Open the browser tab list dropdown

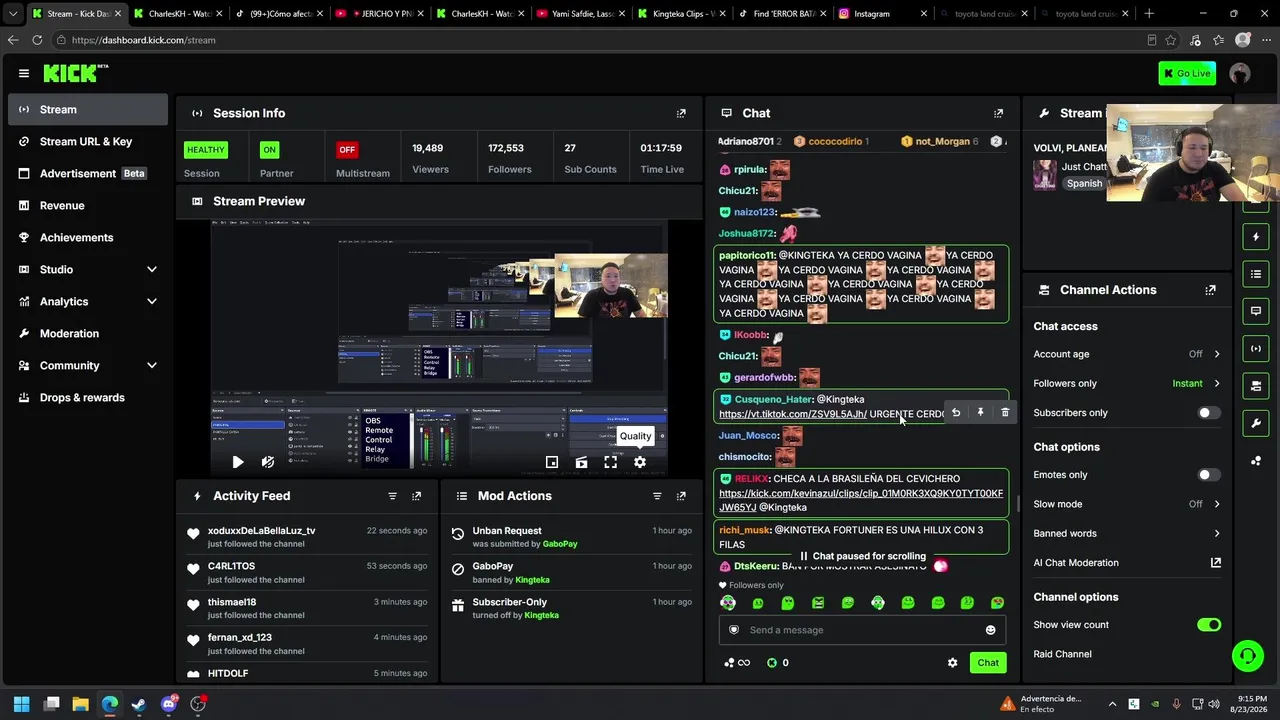[13, 14]
